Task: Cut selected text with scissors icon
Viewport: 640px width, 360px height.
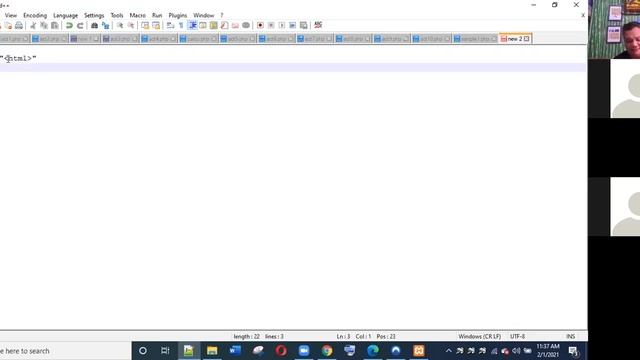Action: pyautogui.click(x=33, y=25)
